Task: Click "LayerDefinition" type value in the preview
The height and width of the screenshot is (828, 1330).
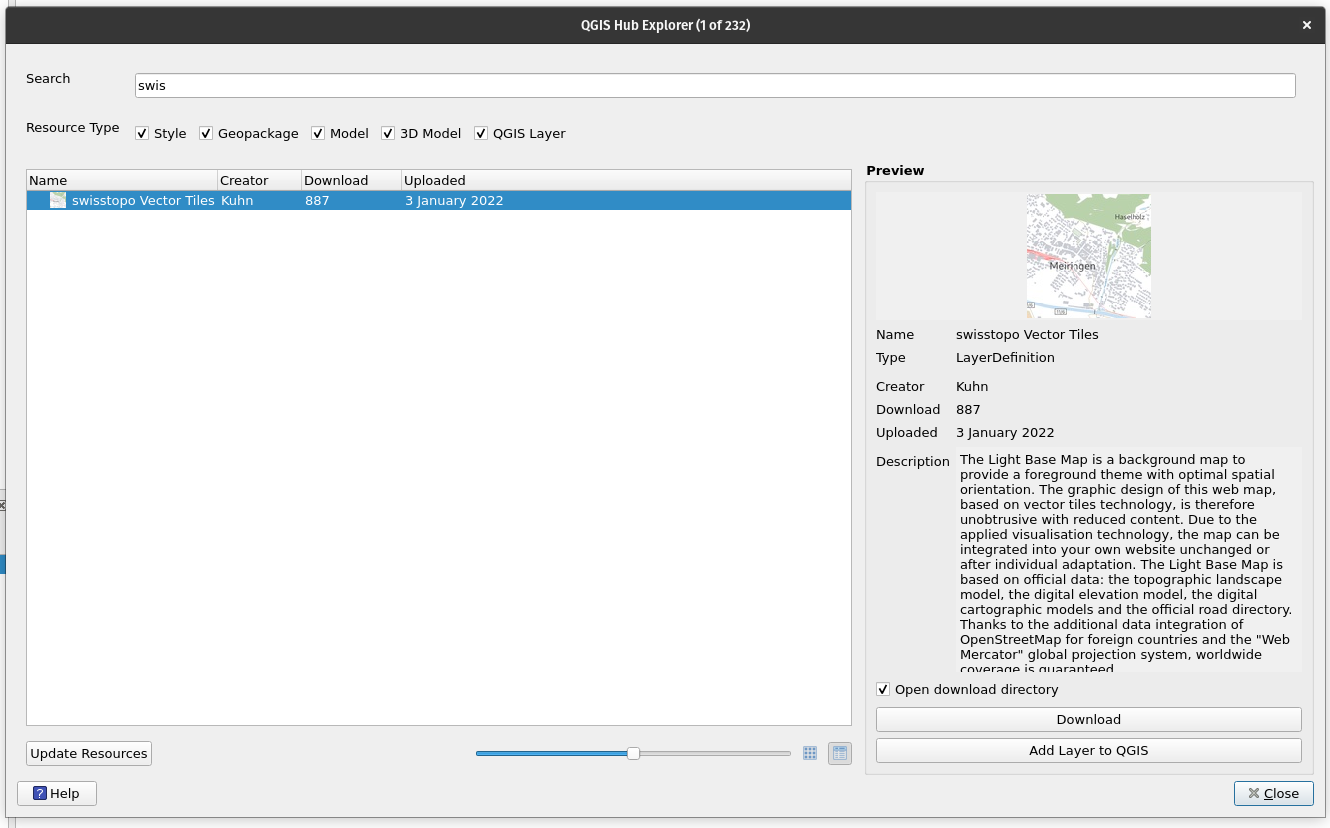Action: tap(1005, 357)
